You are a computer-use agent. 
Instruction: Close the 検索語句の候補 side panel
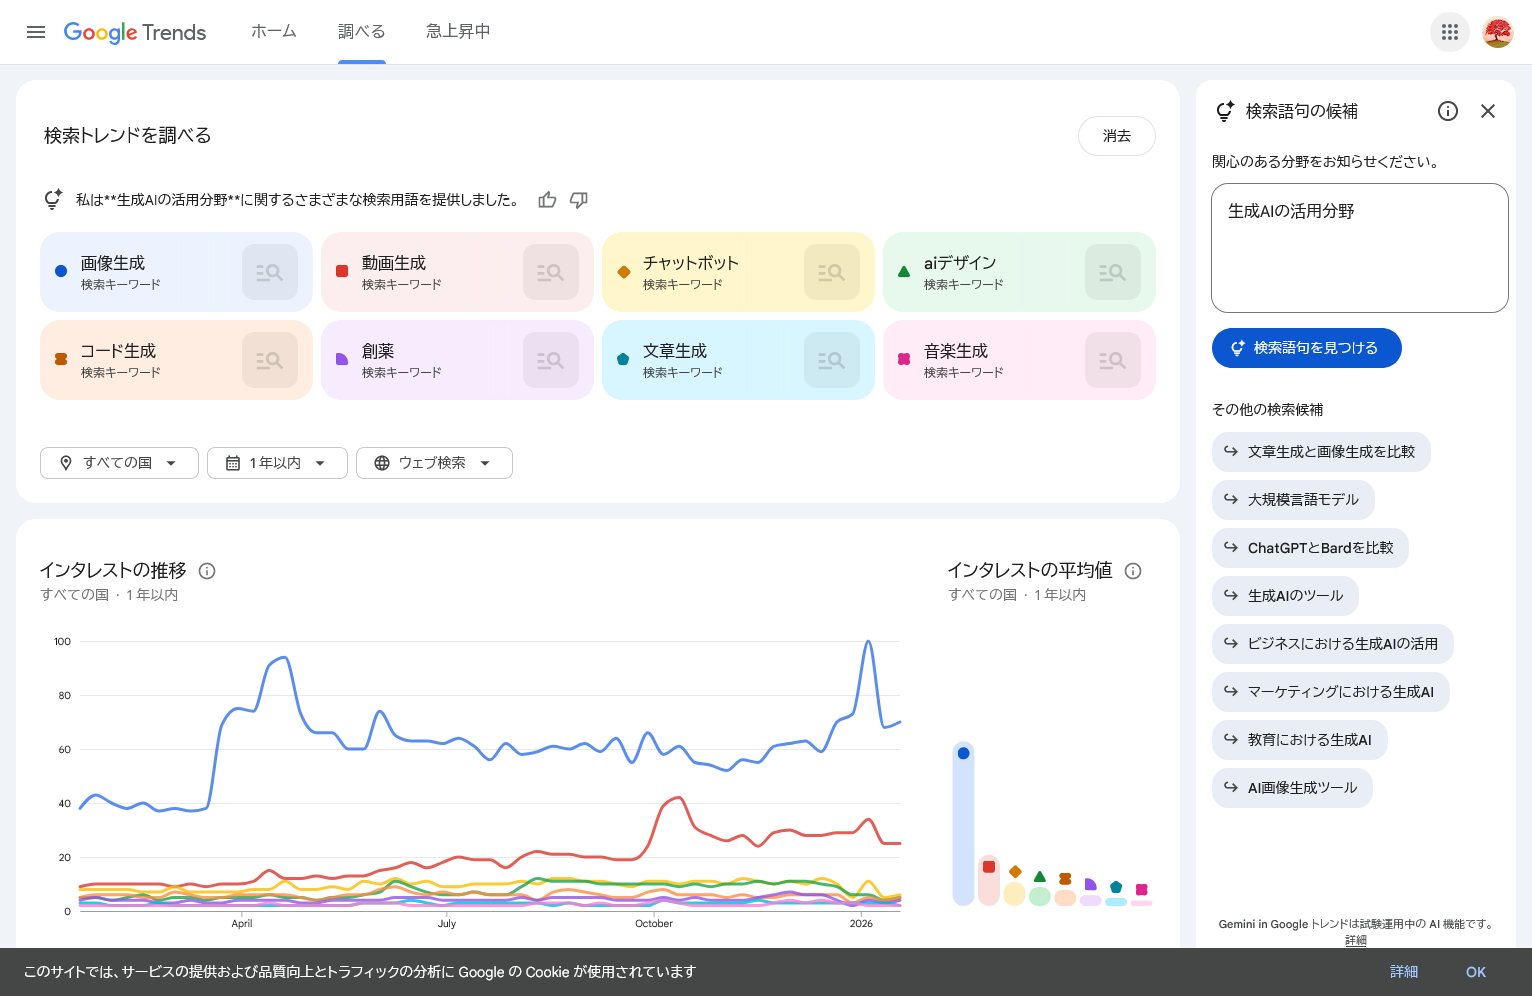coord(1488,111)
